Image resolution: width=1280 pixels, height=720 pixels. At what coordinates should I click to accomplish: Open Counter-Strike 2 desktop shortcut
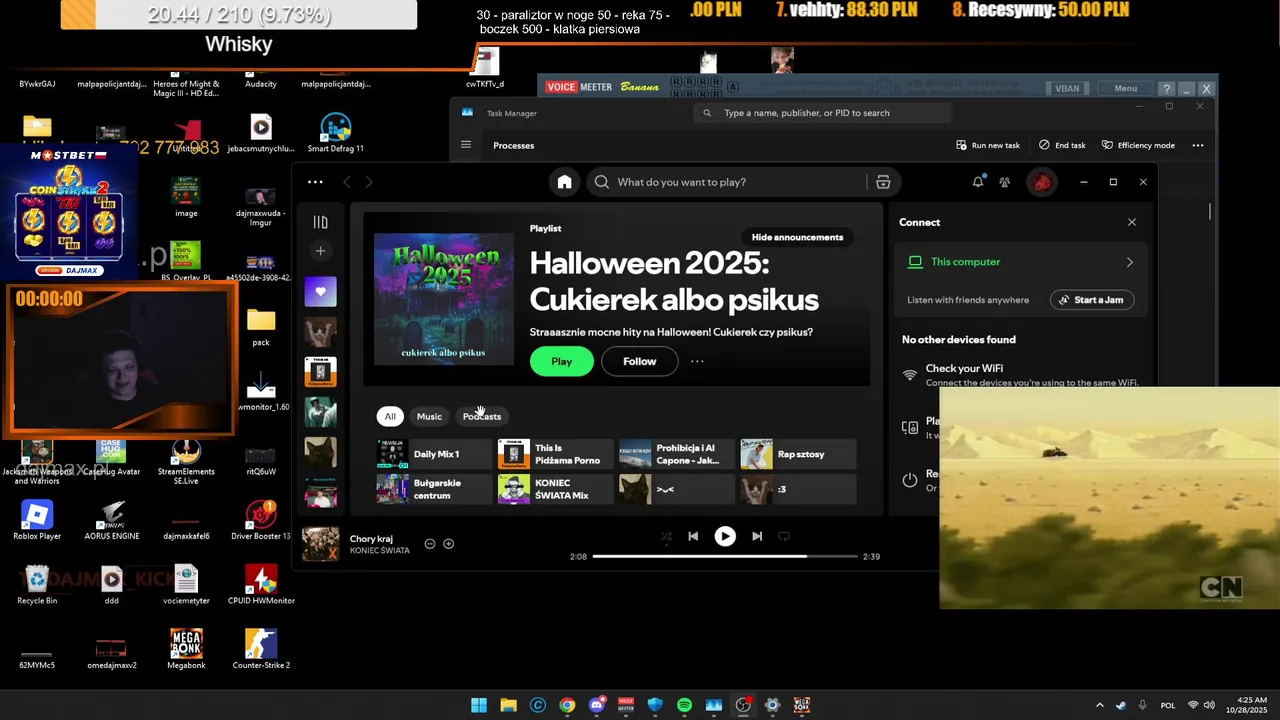coord(261,649)
